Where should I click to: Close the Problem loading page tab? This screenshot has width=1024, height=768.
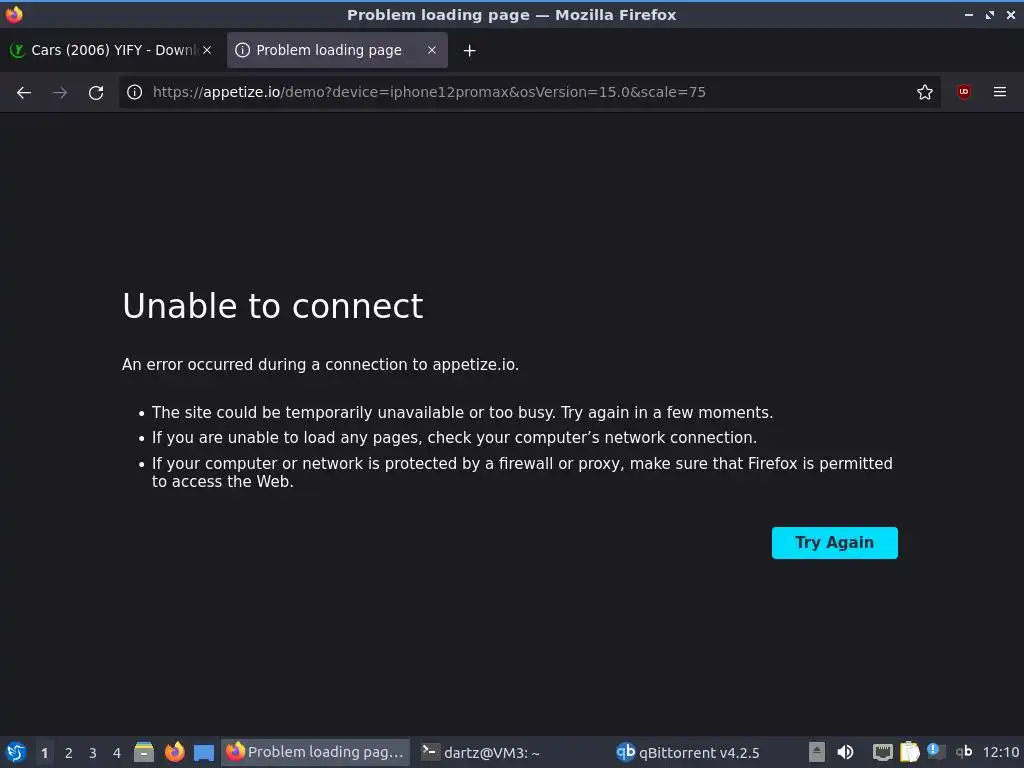[x=432, y=50]
